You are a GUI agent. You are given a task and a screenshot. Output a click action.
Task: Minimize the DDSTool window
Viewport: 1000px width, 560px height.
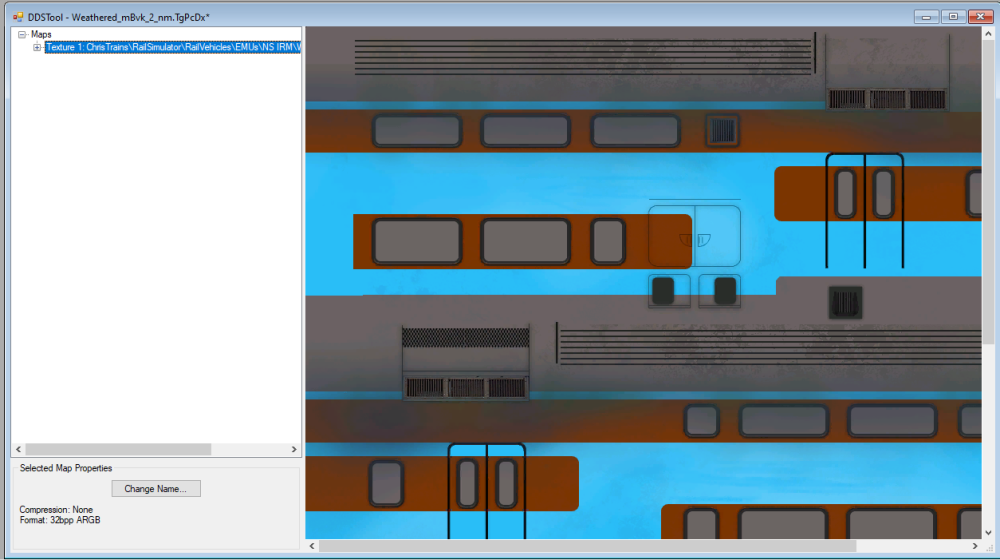(x=927, y=16)
